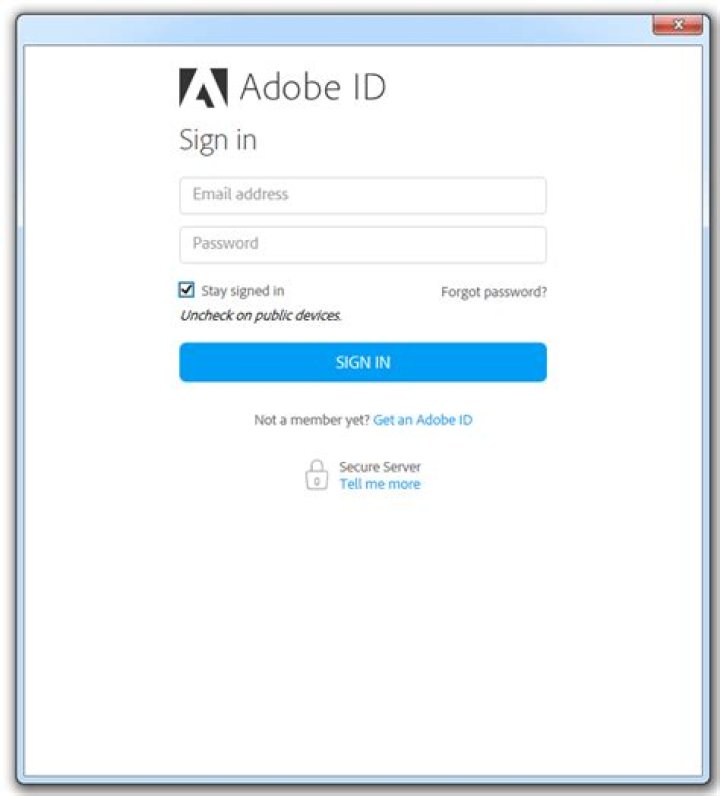Viewport: 720px width, 796px height.
Task: Click into the Password field
Action: [363, 244]
